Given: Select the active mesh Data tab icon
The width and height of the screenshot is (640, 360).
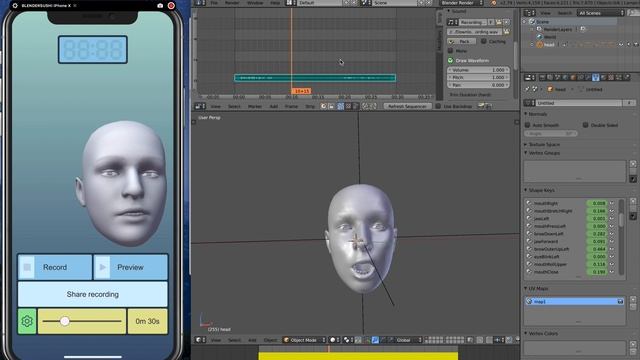Looking at the screenshot, I should pyautogui.click(x=596, y=77).
